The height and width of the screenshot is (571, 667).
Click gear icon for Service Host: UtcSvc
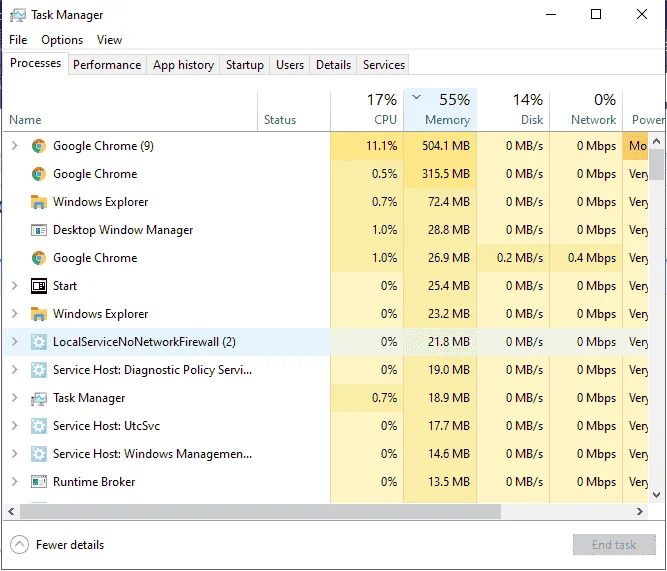point(39,426)
